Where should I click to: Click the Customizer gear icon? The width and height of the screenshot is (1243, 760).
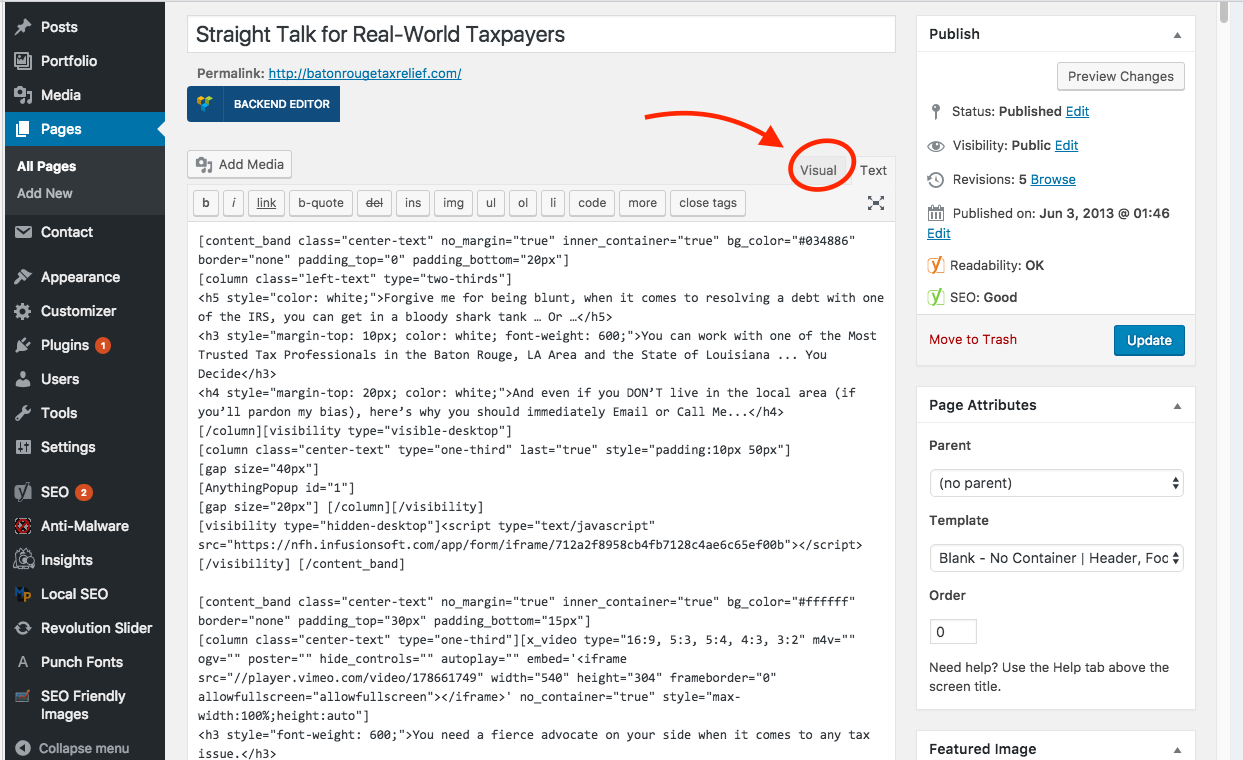coord(22,311)
